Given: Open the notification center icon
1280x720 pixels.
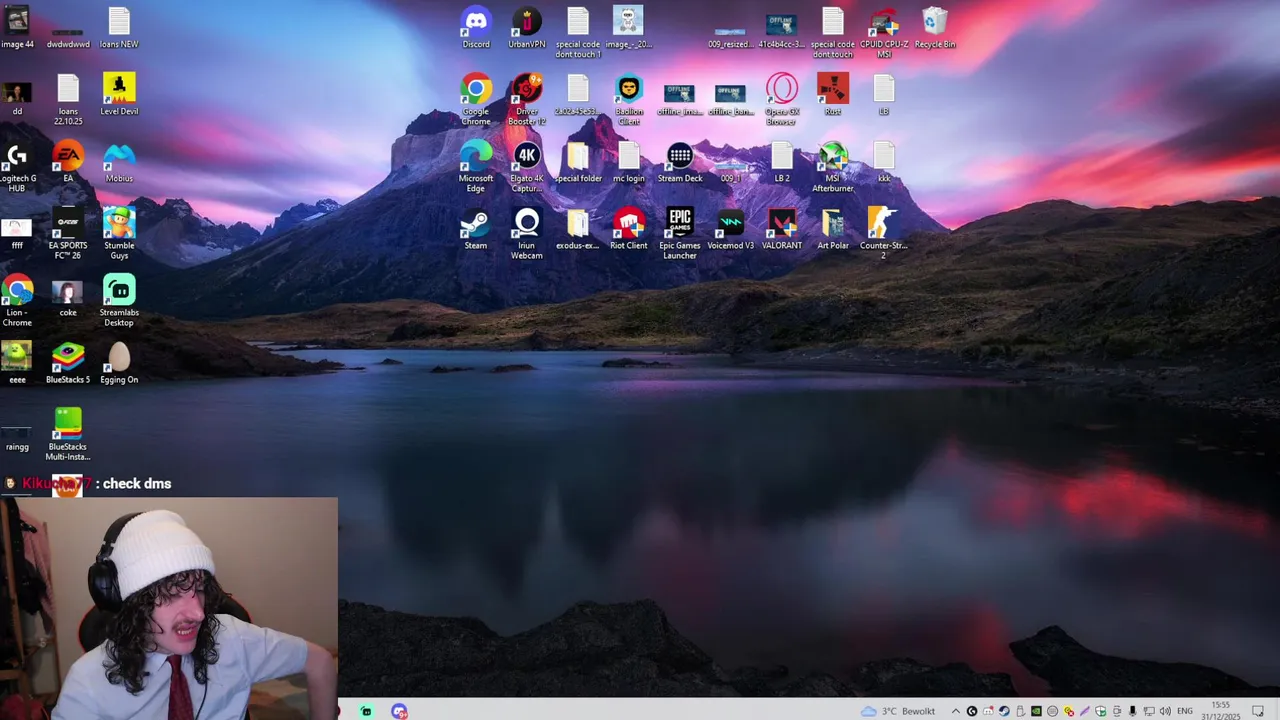Looking at the screenshot, I should point(1258,711).
